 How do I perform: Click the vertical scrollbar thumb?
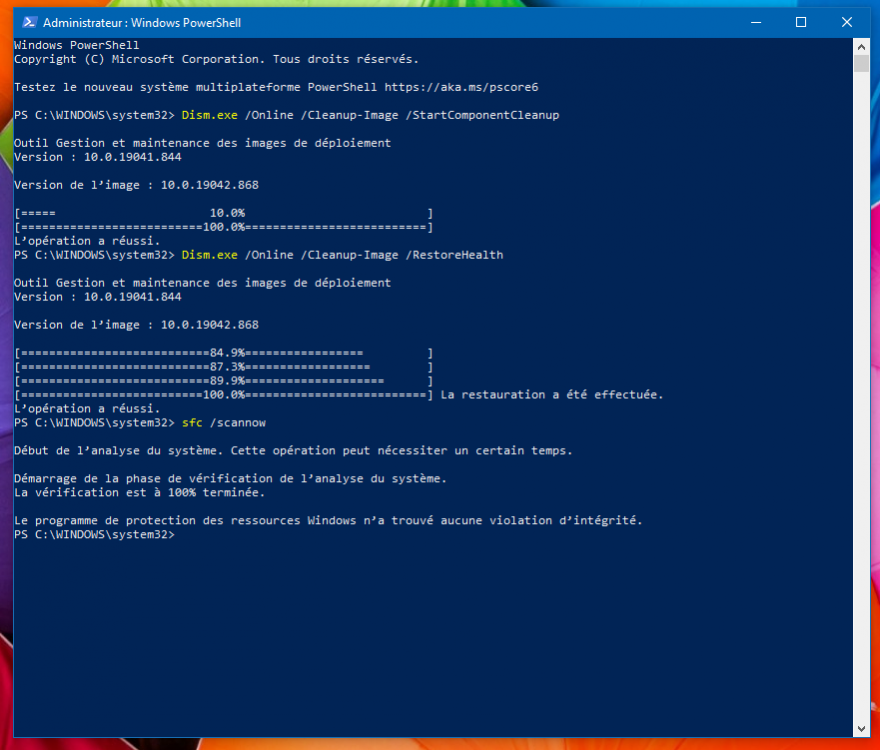[x=861, y=63]
